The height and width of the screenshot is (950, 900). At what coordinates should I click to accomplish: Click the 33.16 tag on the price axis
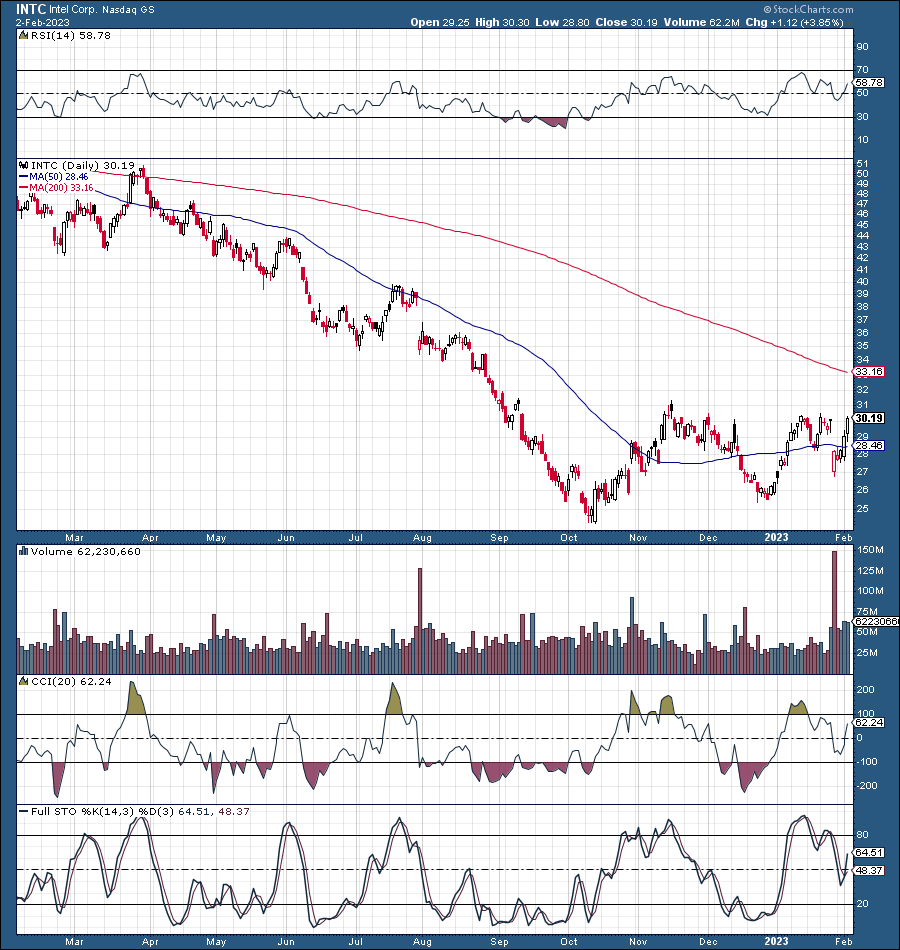tap(868, 371)
